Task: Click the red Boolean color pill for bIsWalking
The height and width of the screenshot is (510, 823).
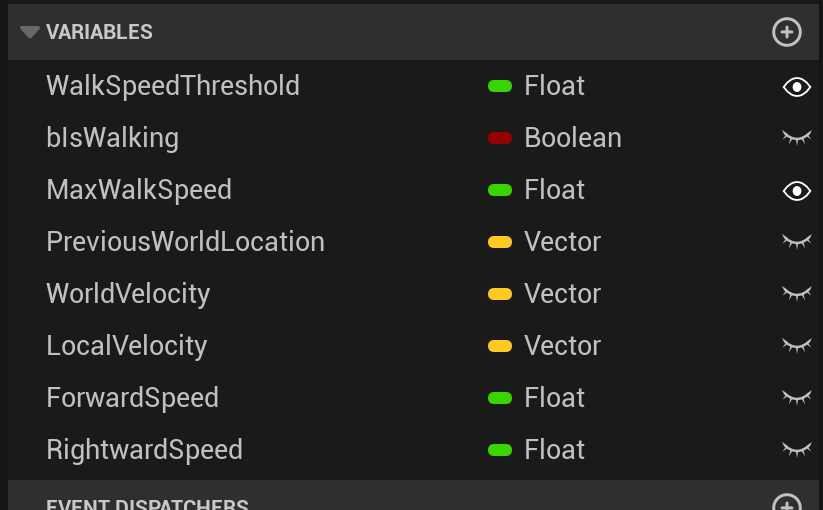Action: (500, 138)
